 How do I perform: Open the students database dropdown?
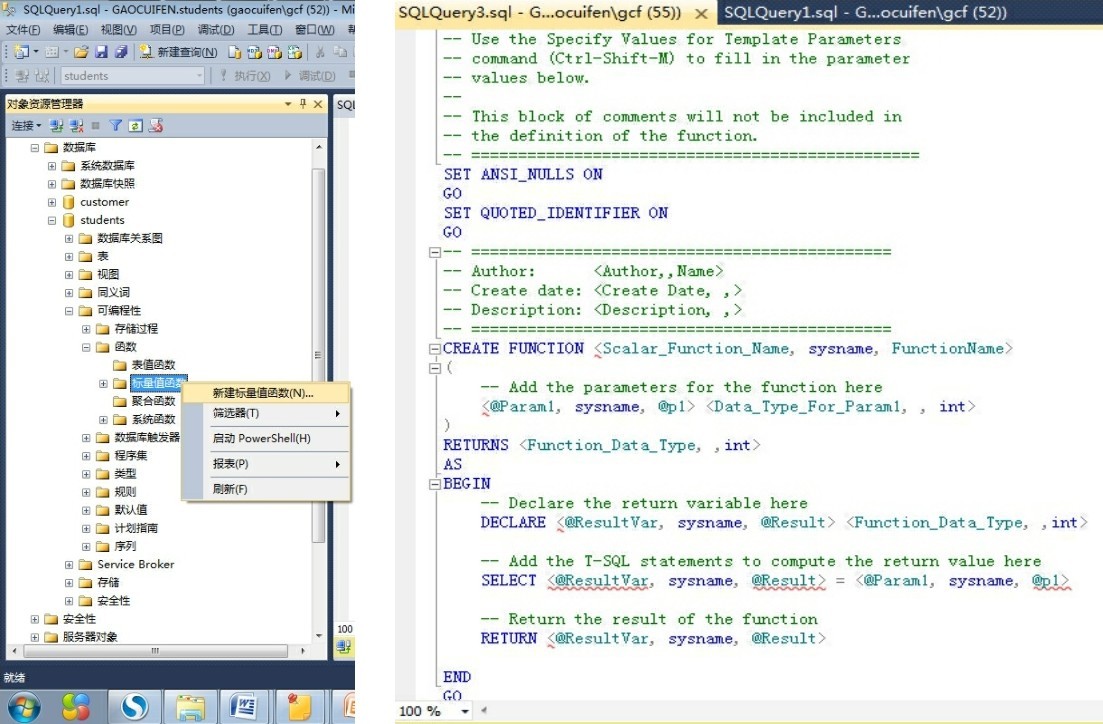[x=199, y=76]
